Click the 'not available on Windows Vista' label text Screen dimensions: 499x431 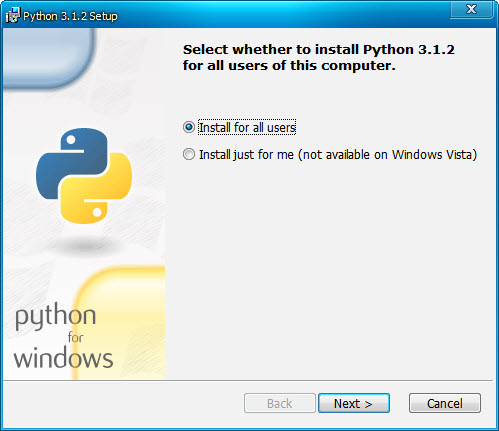(388, 155)
